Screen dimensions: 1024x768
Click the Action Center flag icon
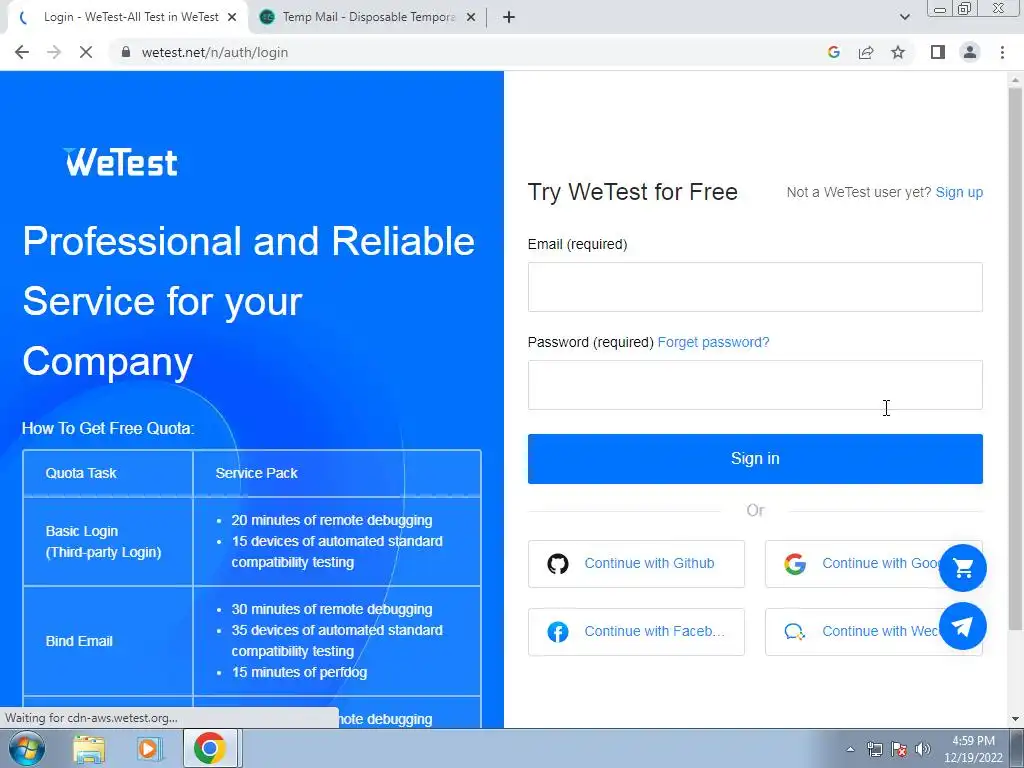pyautogui.click(x=899, y=749)
